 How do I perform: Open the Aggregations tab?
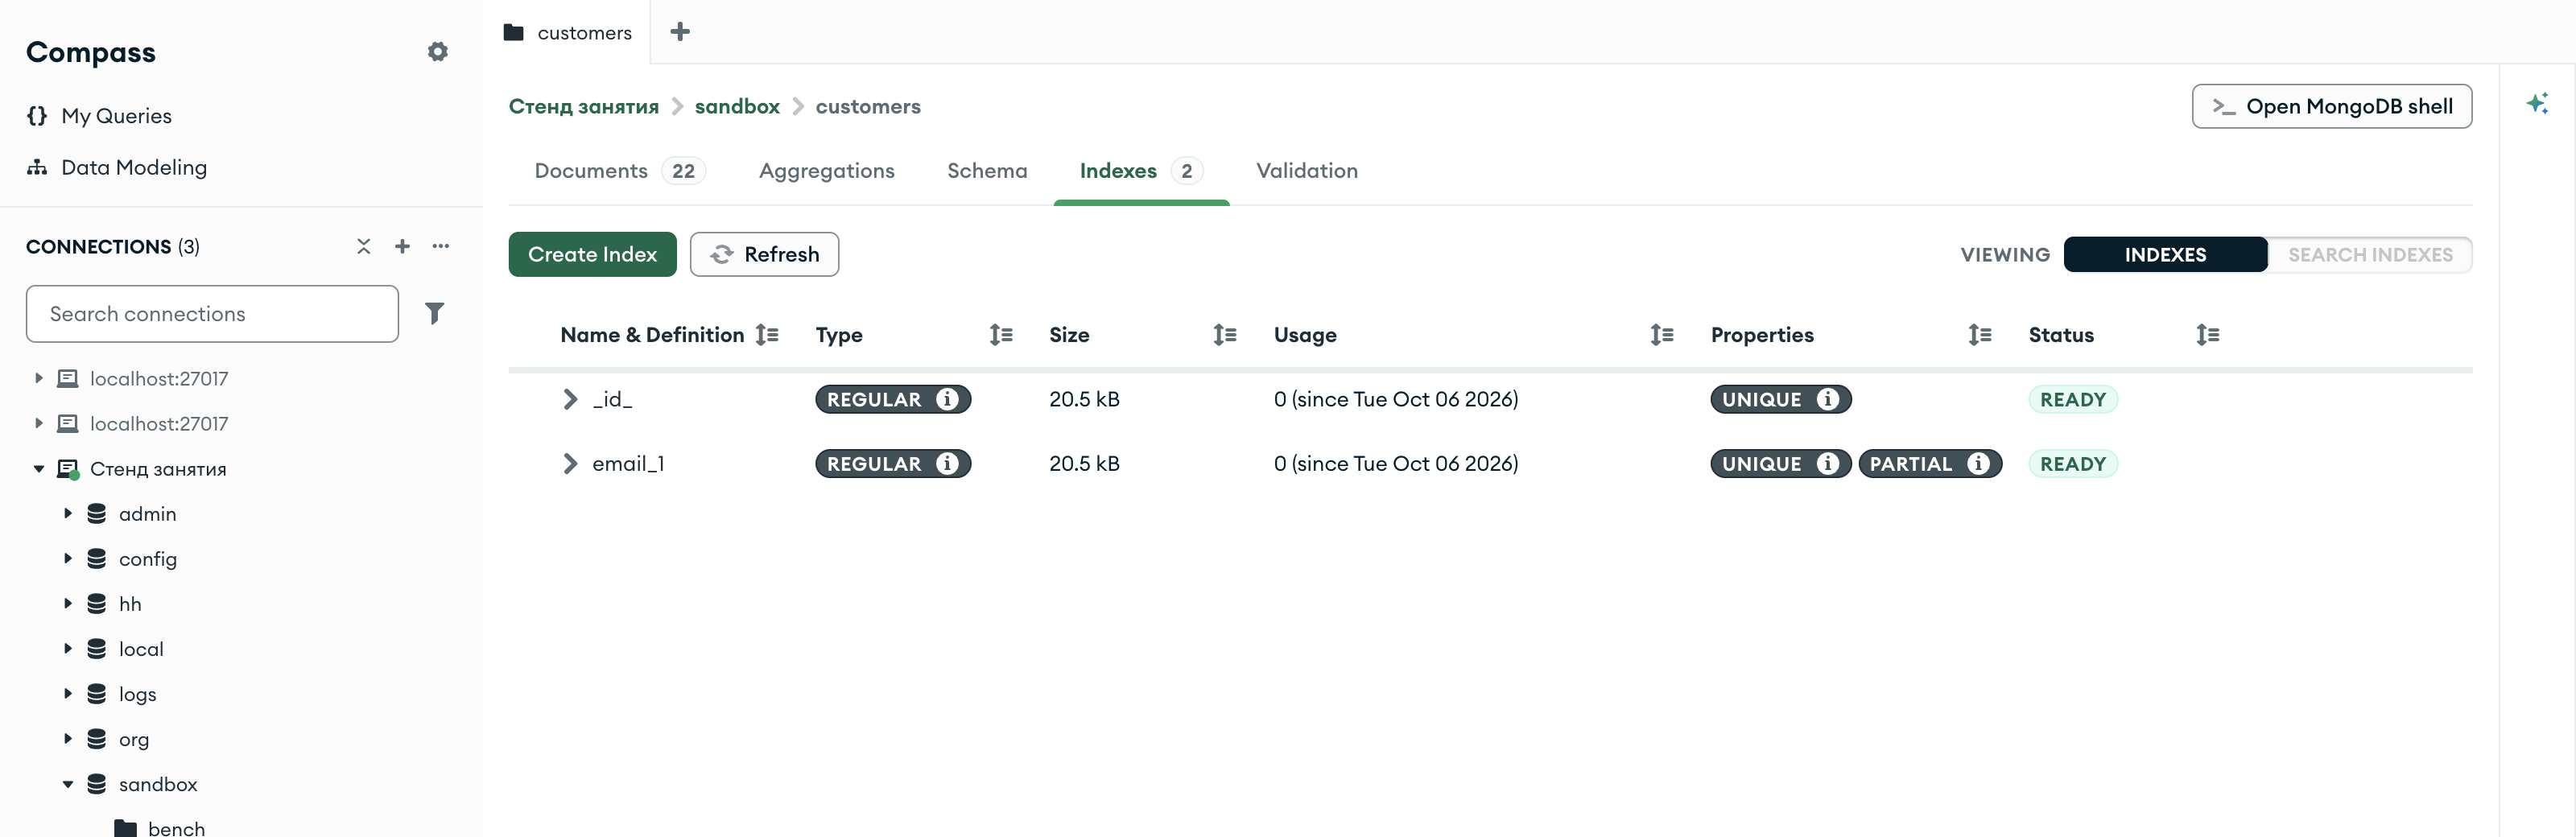(x=827, y=171)
